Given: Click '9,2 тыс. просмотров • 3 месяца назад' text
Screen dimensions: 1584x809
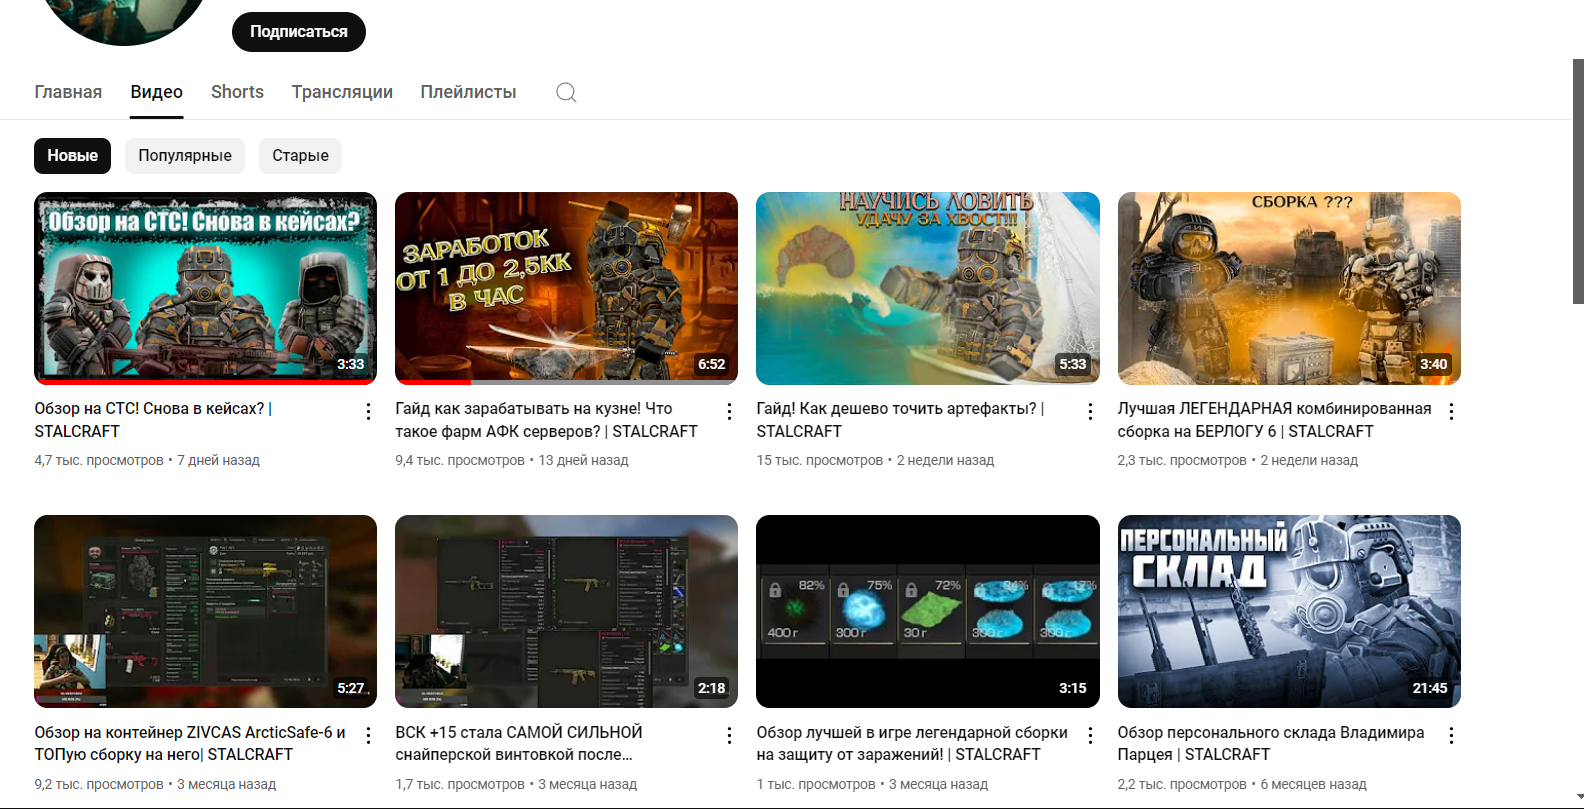Looking at the screenshot, I should click(x=155, y=784).
